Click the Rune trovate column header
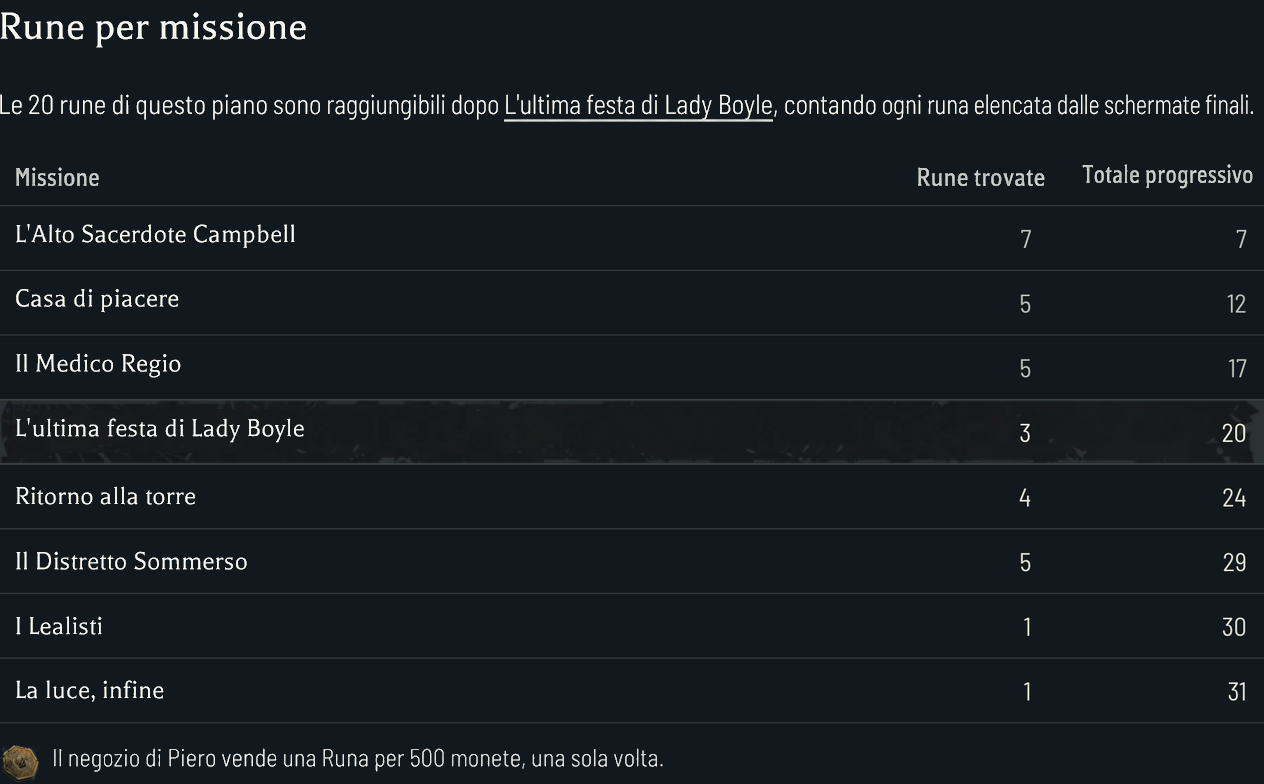1264x784 pixels. [980, 178]
